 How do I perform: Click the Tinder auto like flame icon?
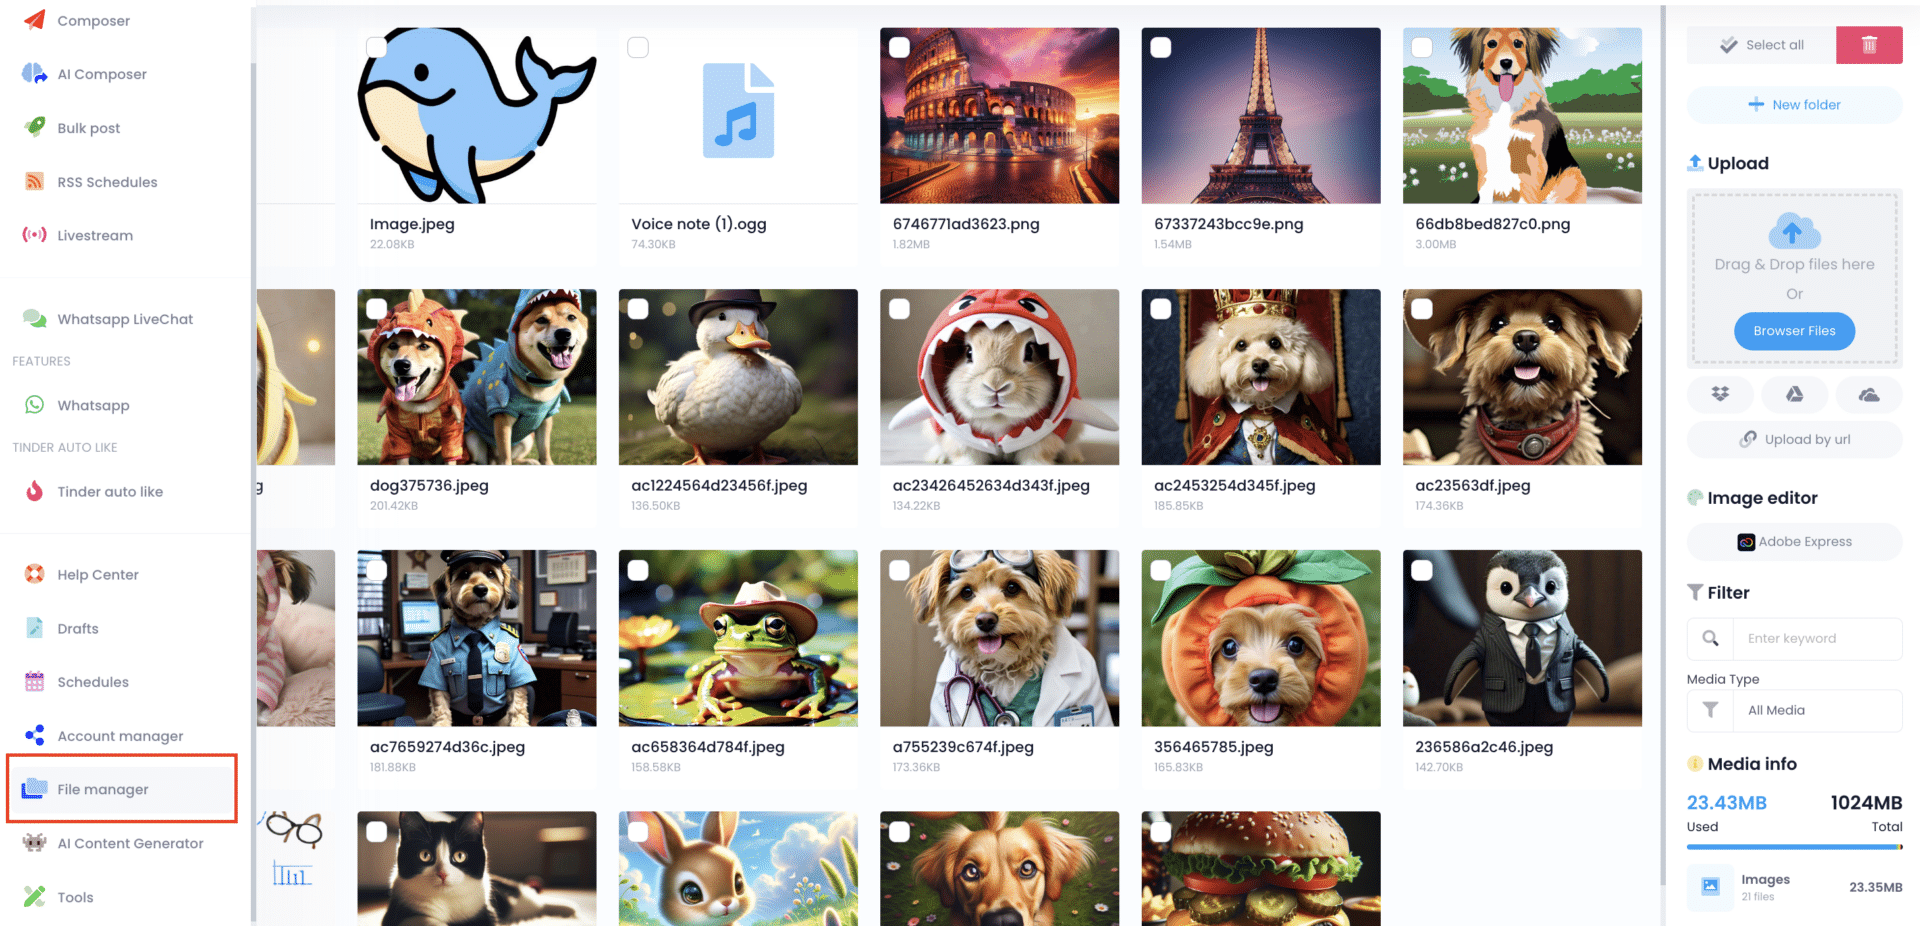pos(35,491)
